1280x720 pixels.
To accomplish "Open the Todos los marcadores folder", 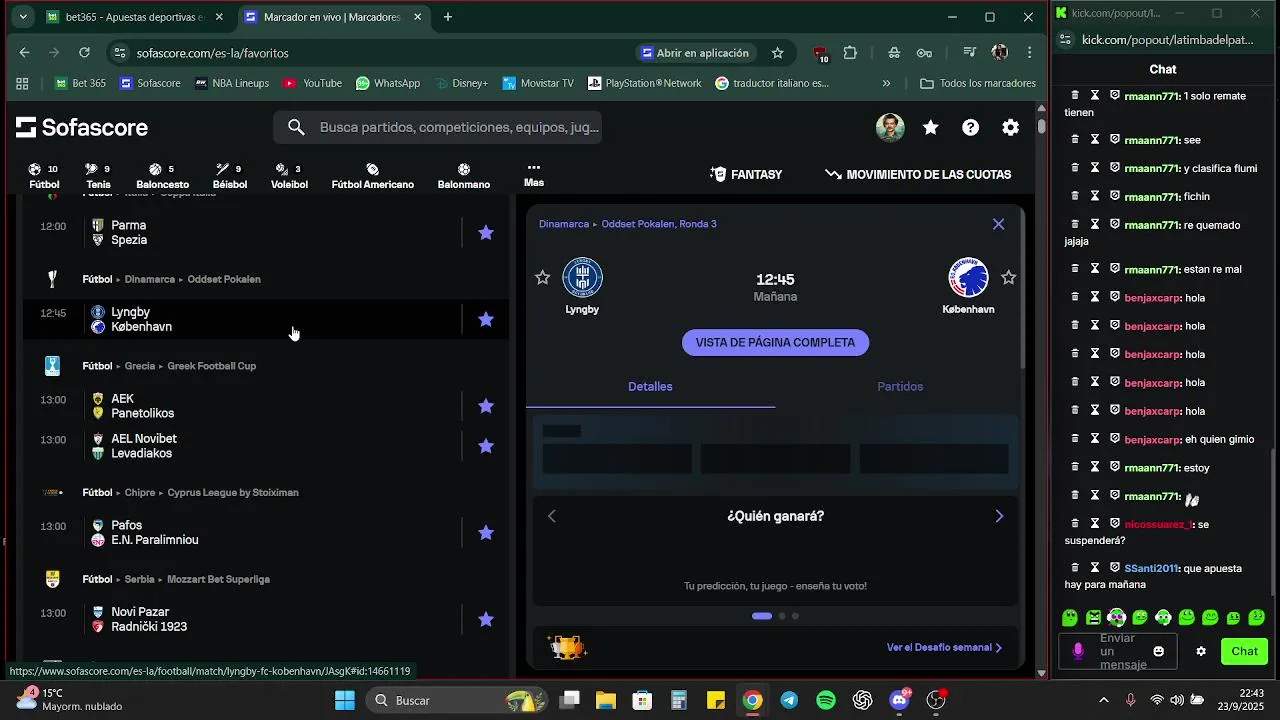I will tap(977, 83).
